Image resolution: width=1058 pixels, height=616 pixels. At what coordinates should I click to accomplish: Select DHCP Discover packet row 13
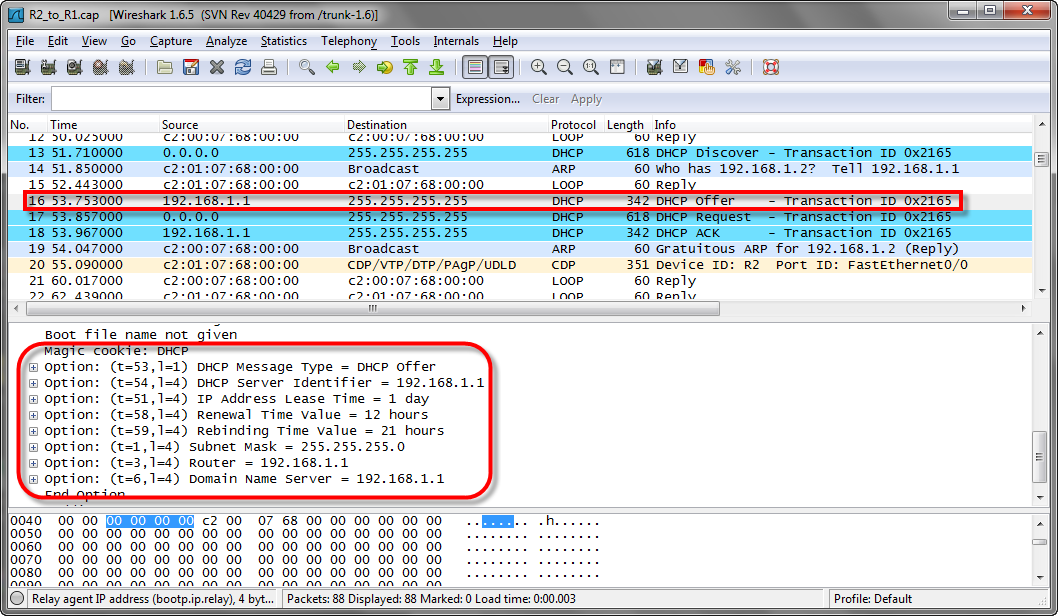click(x=520, y=153)
